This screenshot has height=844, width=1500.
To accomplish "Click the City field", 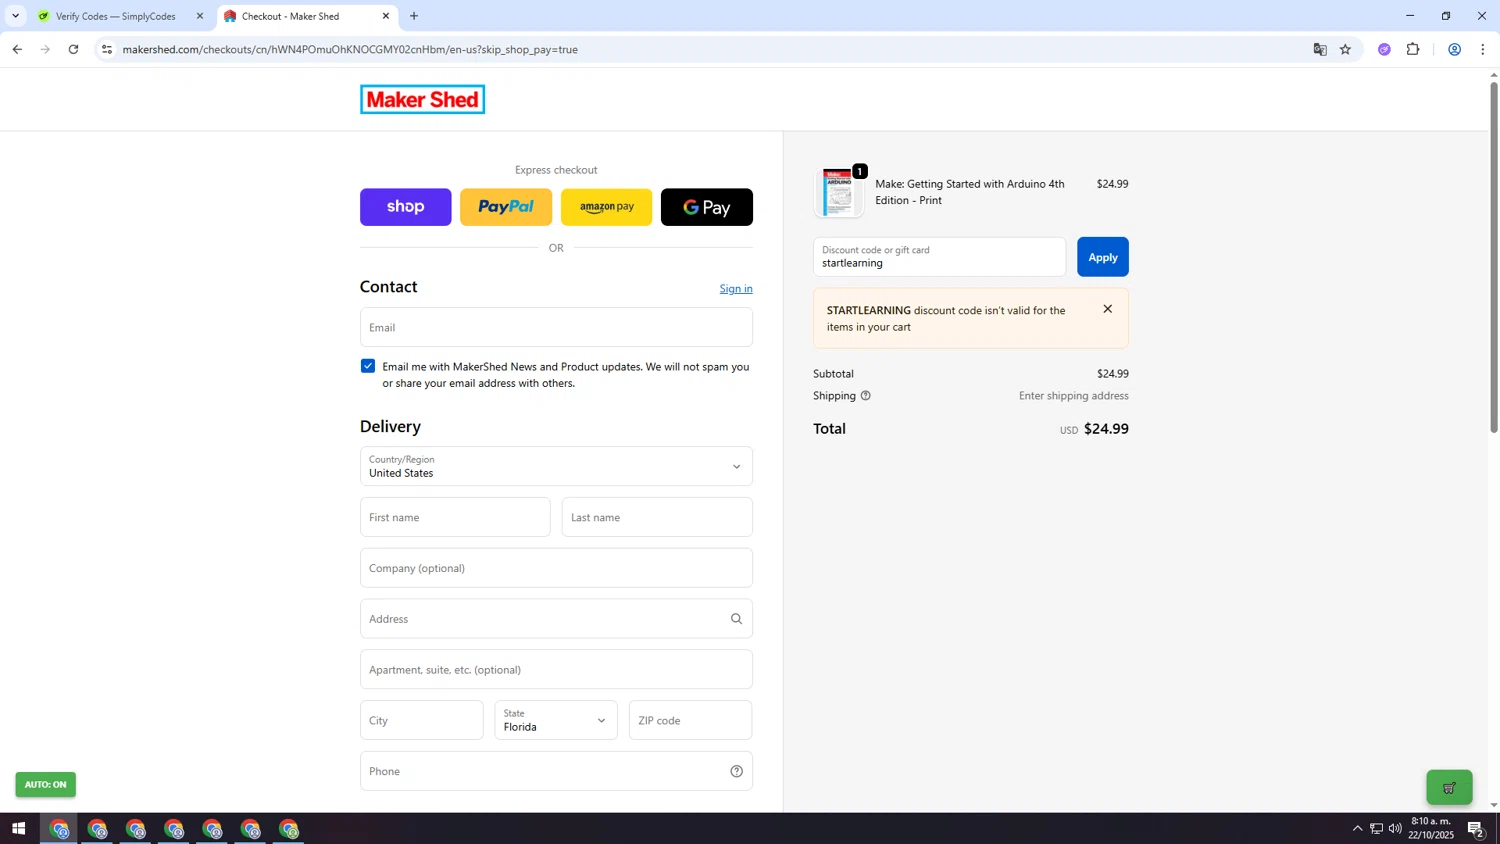I will pyautogui.click(x=421, y=720).
